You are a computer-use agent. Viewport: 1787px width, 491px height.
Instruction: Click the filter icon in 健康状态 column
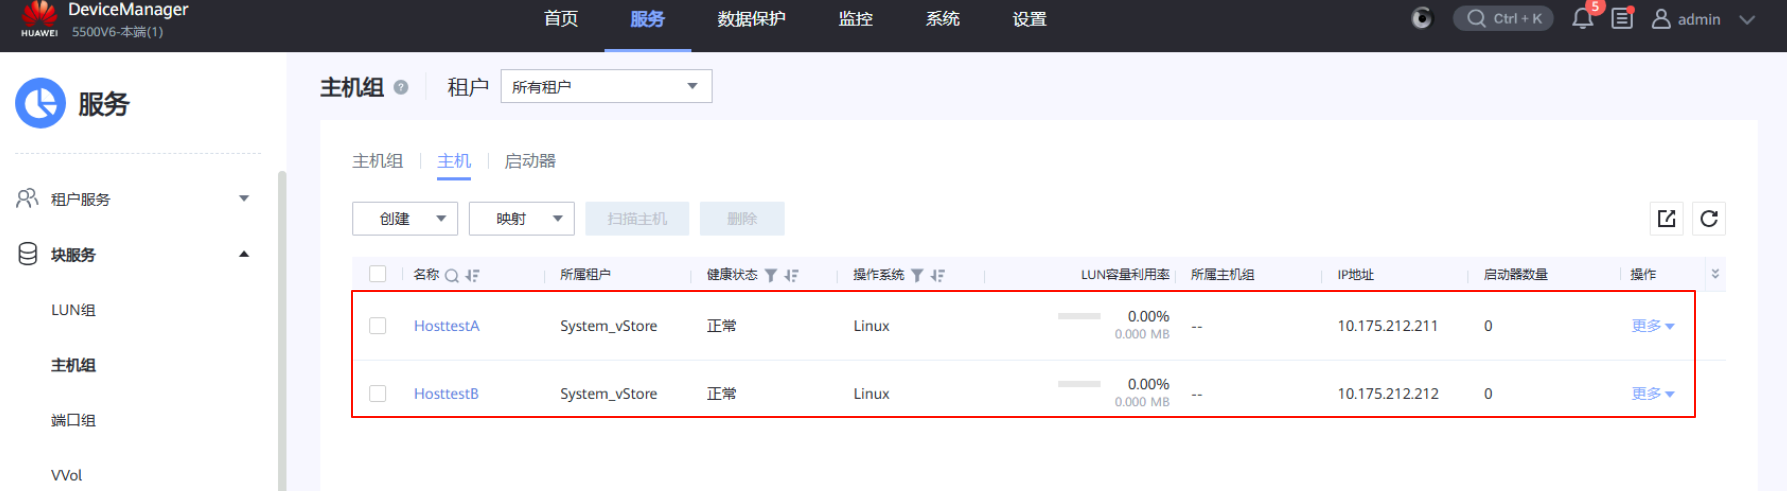(x=771, y=276)
